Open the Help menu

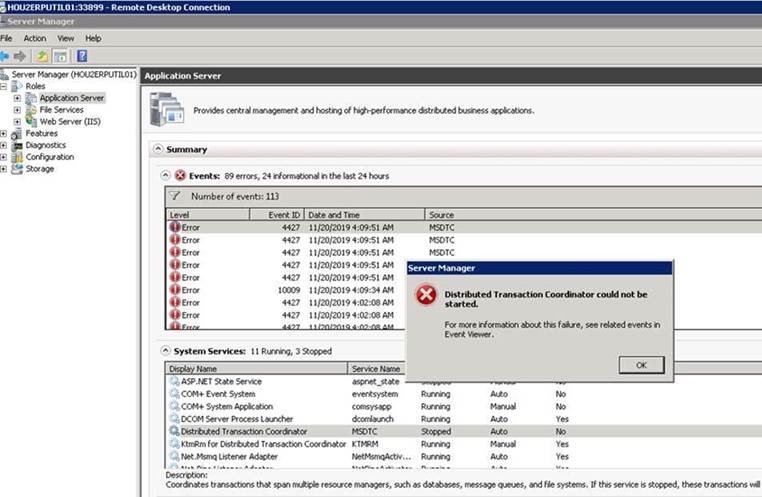[93, 38]
